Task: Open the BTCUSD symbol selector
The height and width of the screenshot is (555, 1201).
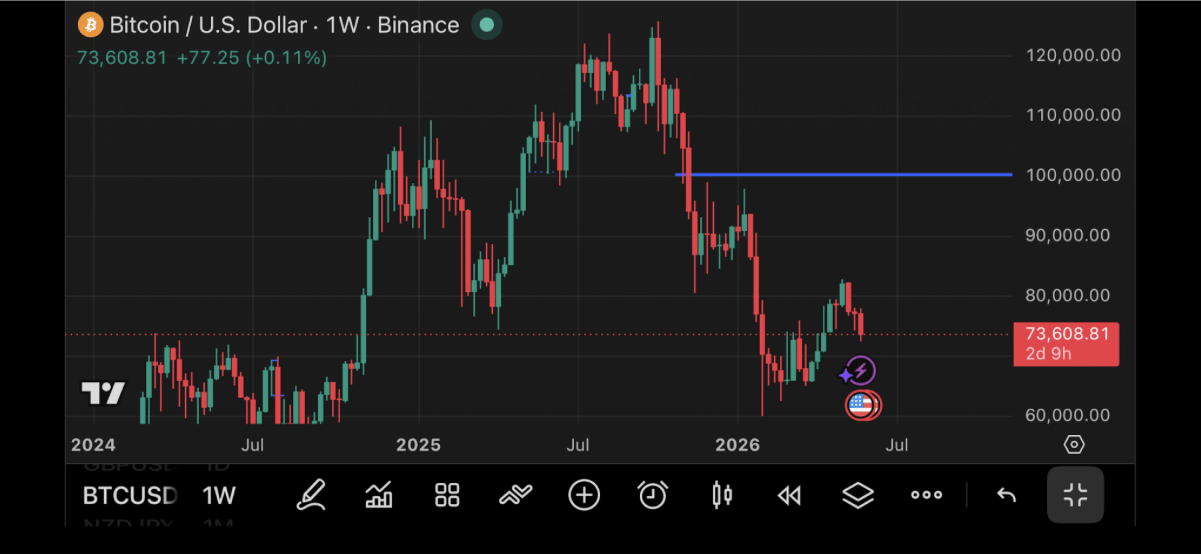Action: [x=130, y=495]
